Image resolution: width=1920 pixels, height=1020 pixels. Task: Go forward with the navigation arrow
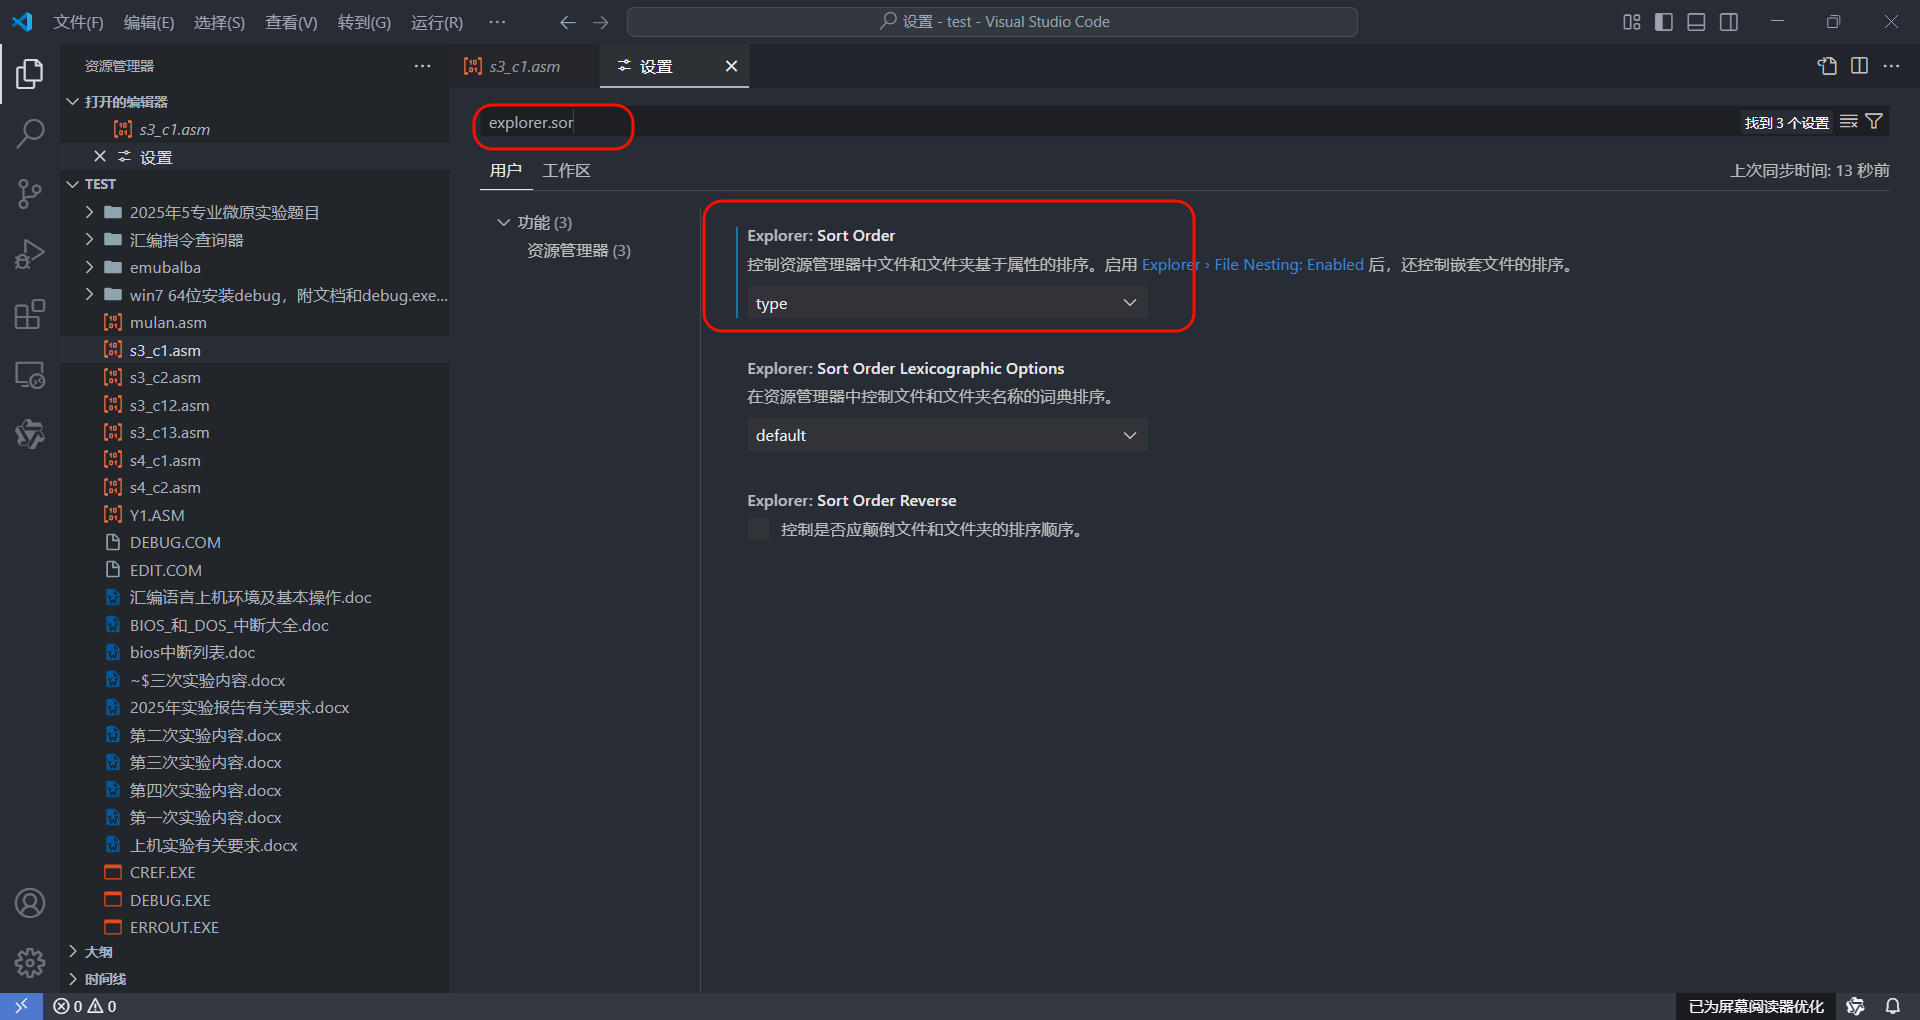tap(601, 22)
